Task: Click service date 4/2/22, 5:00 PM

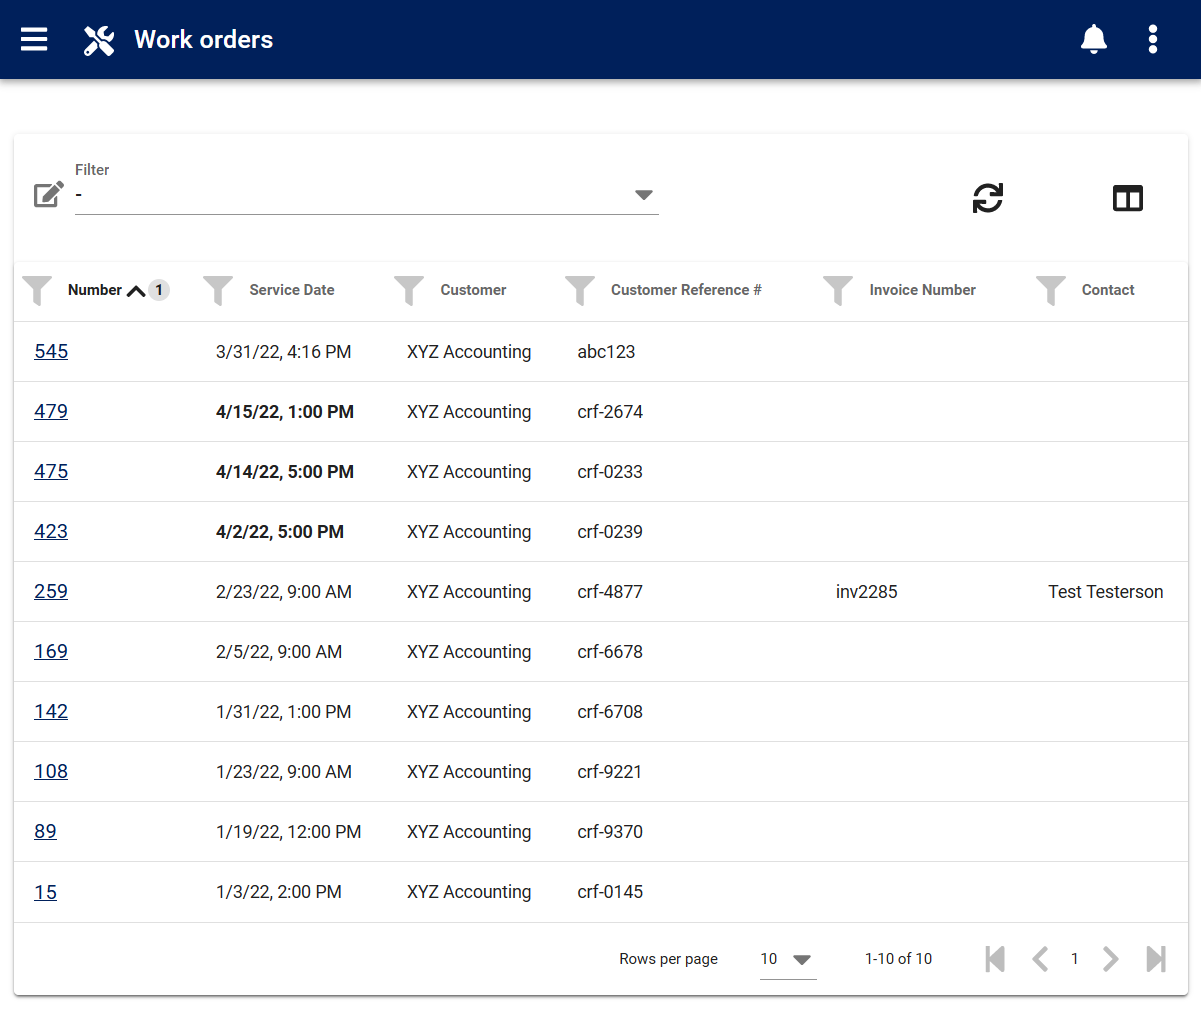Action: tap(280, 531)
